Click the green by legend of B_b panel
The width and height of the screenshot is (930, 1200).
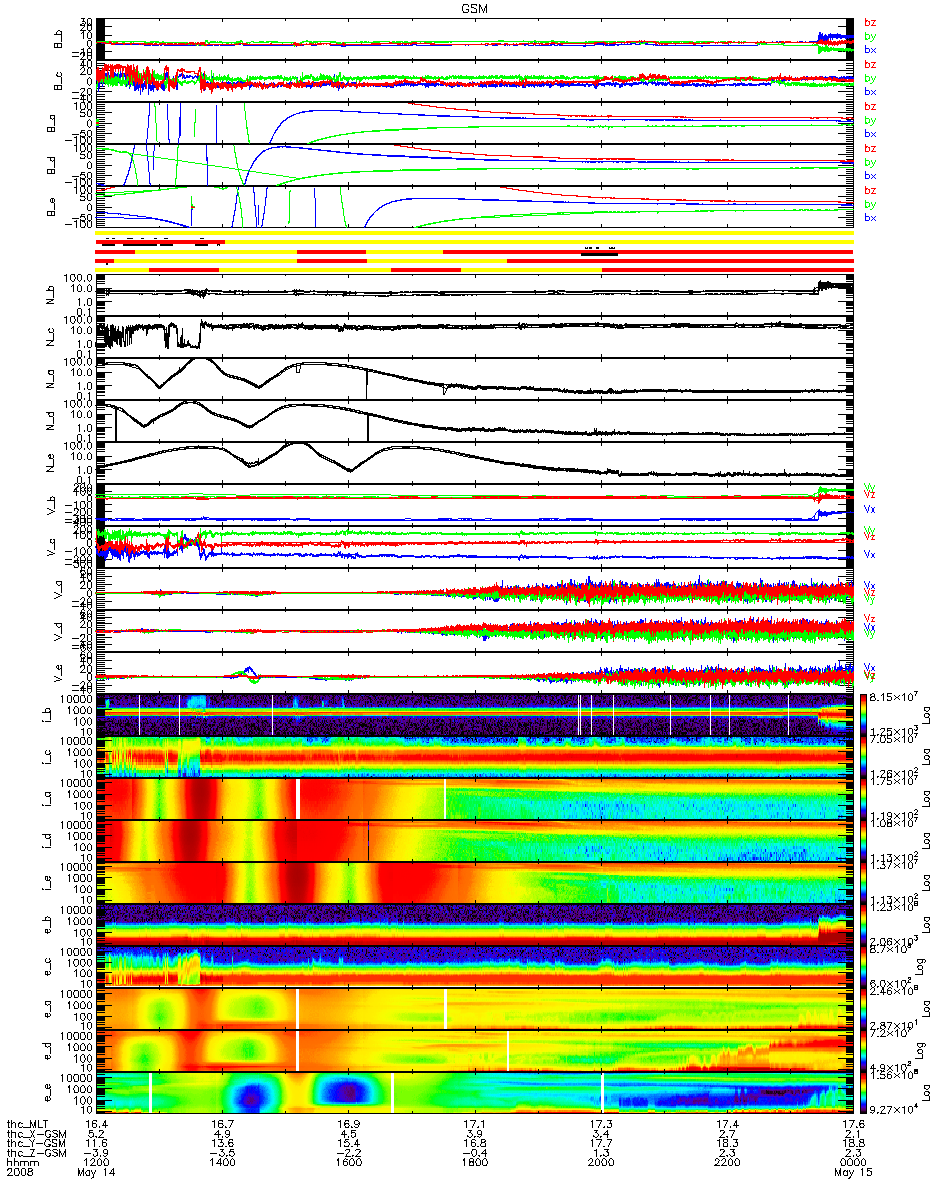870,36
